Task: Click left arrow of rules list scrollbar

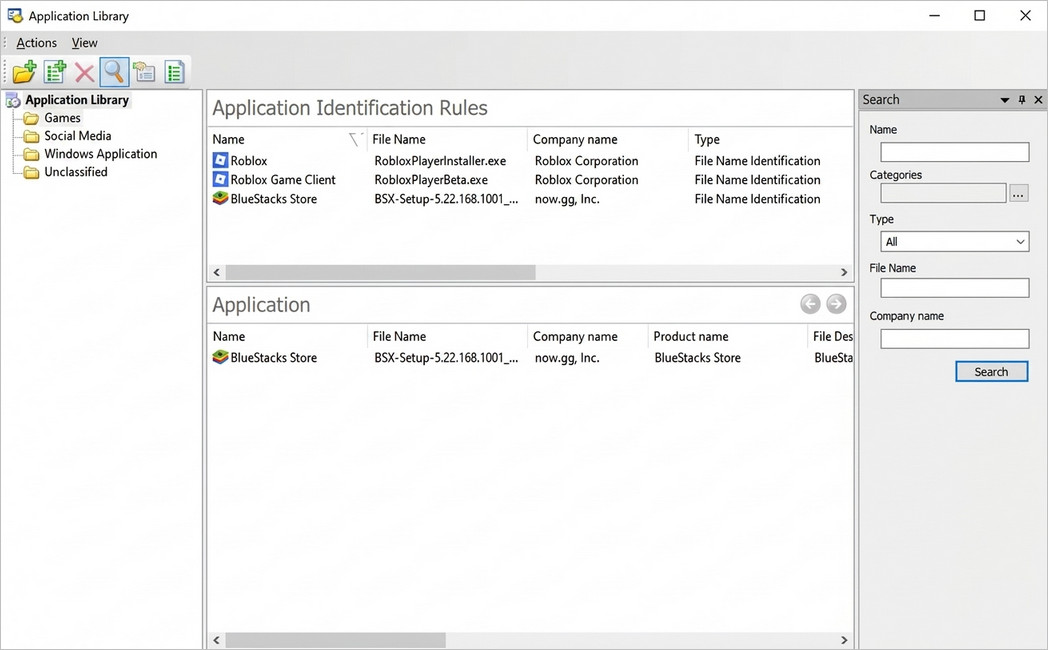Action: point(217,272)
